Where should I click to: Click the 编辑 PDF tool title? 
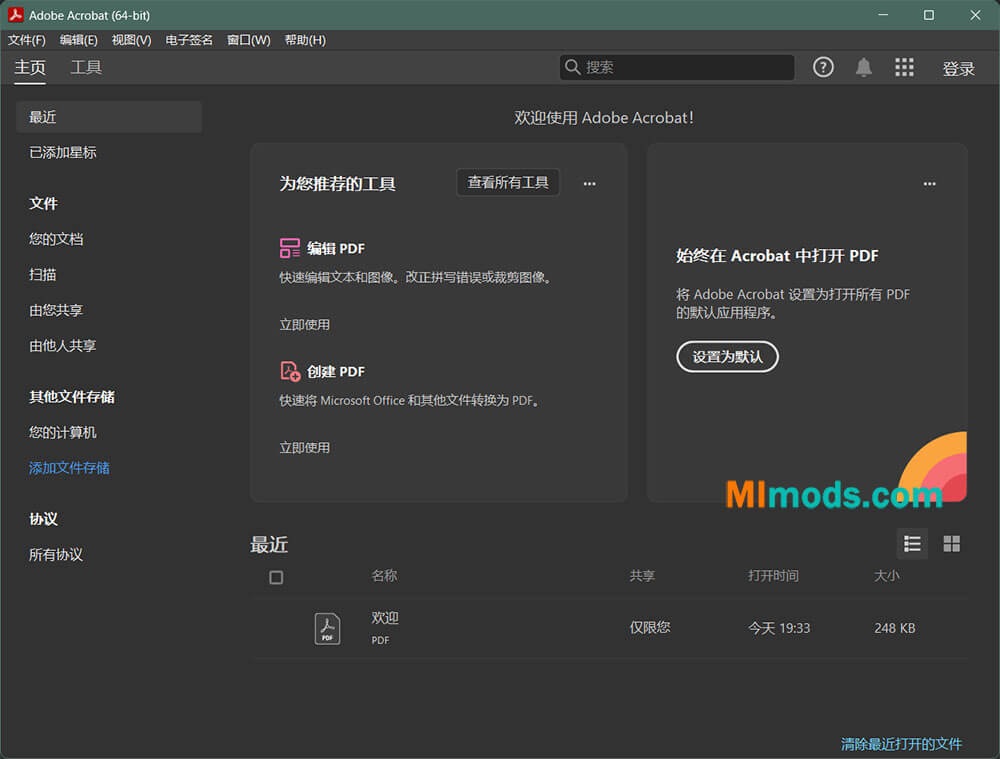336,248
